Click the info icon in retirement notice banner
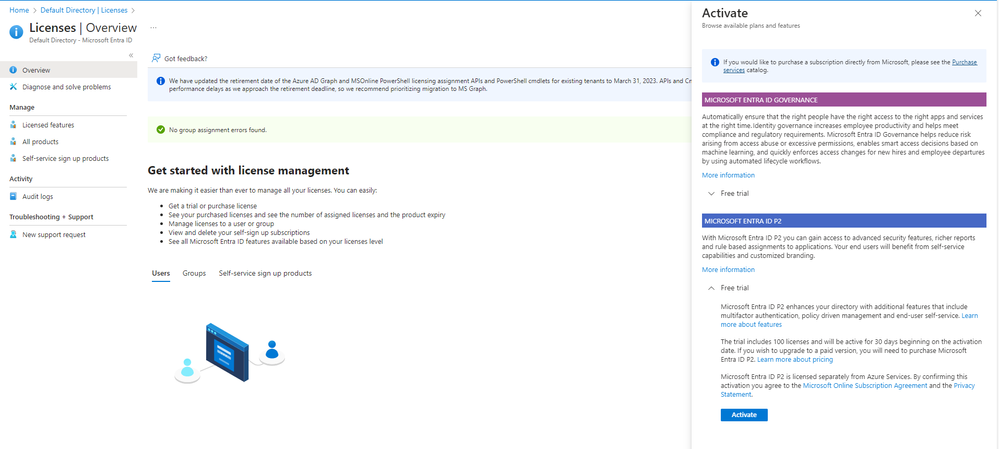999x449 pixels. [x=160, y=82]
